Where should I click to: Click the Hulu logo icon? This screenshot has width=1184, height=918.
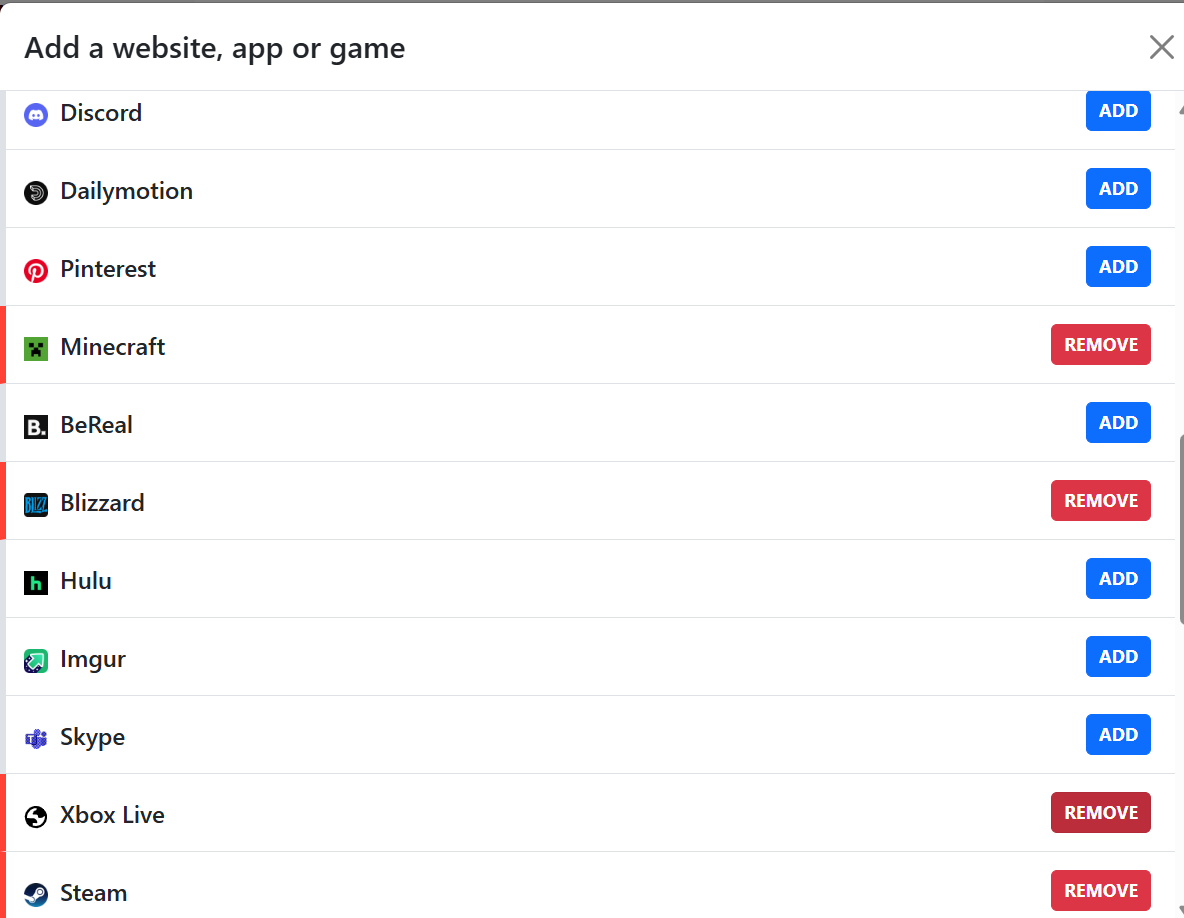(35, 583)
